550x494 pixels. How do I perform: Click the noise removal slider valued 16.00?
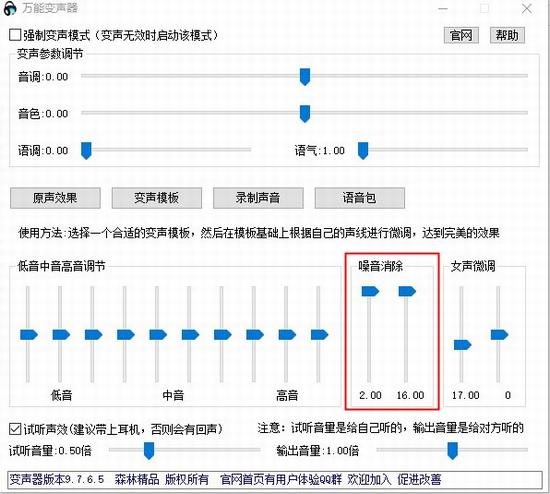[407, 291]
